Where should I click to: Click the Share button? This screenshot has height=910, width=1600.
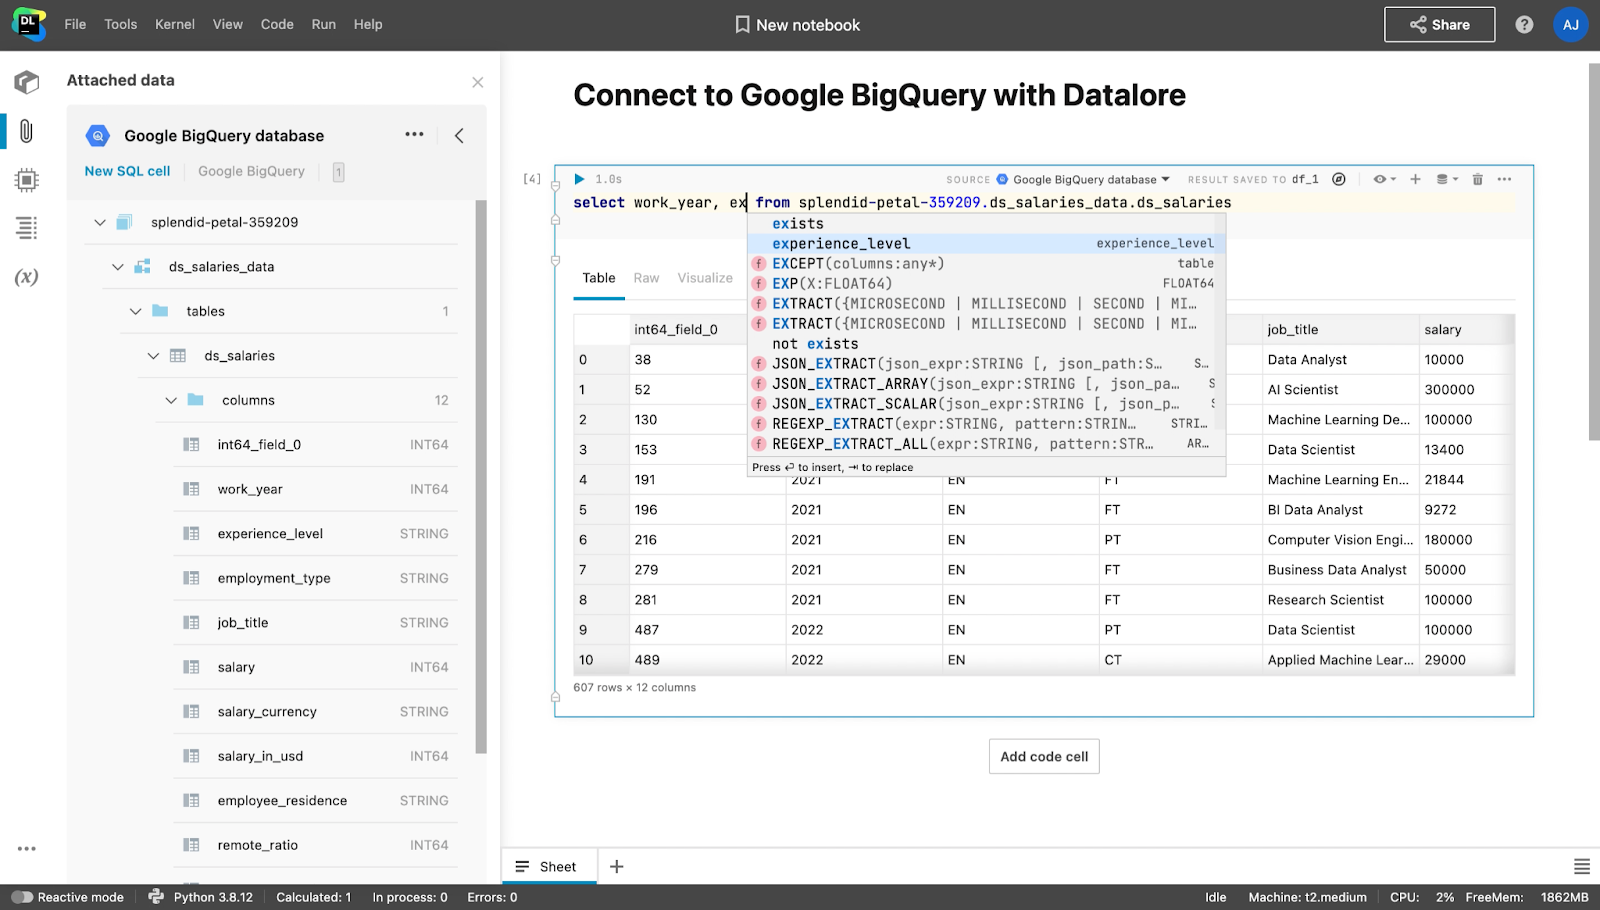(x=1439, y=25)
